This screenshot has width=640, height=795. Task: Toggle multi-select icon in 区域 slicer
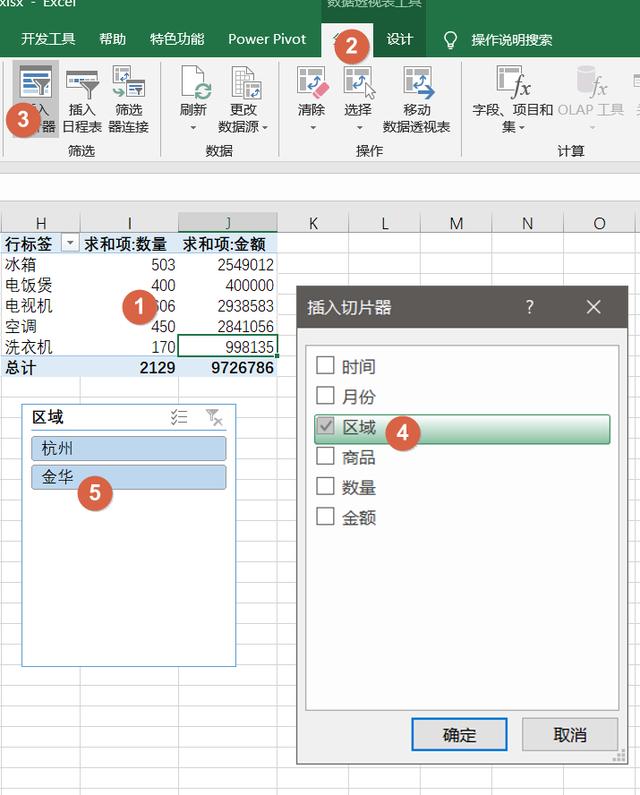point(179,417)
